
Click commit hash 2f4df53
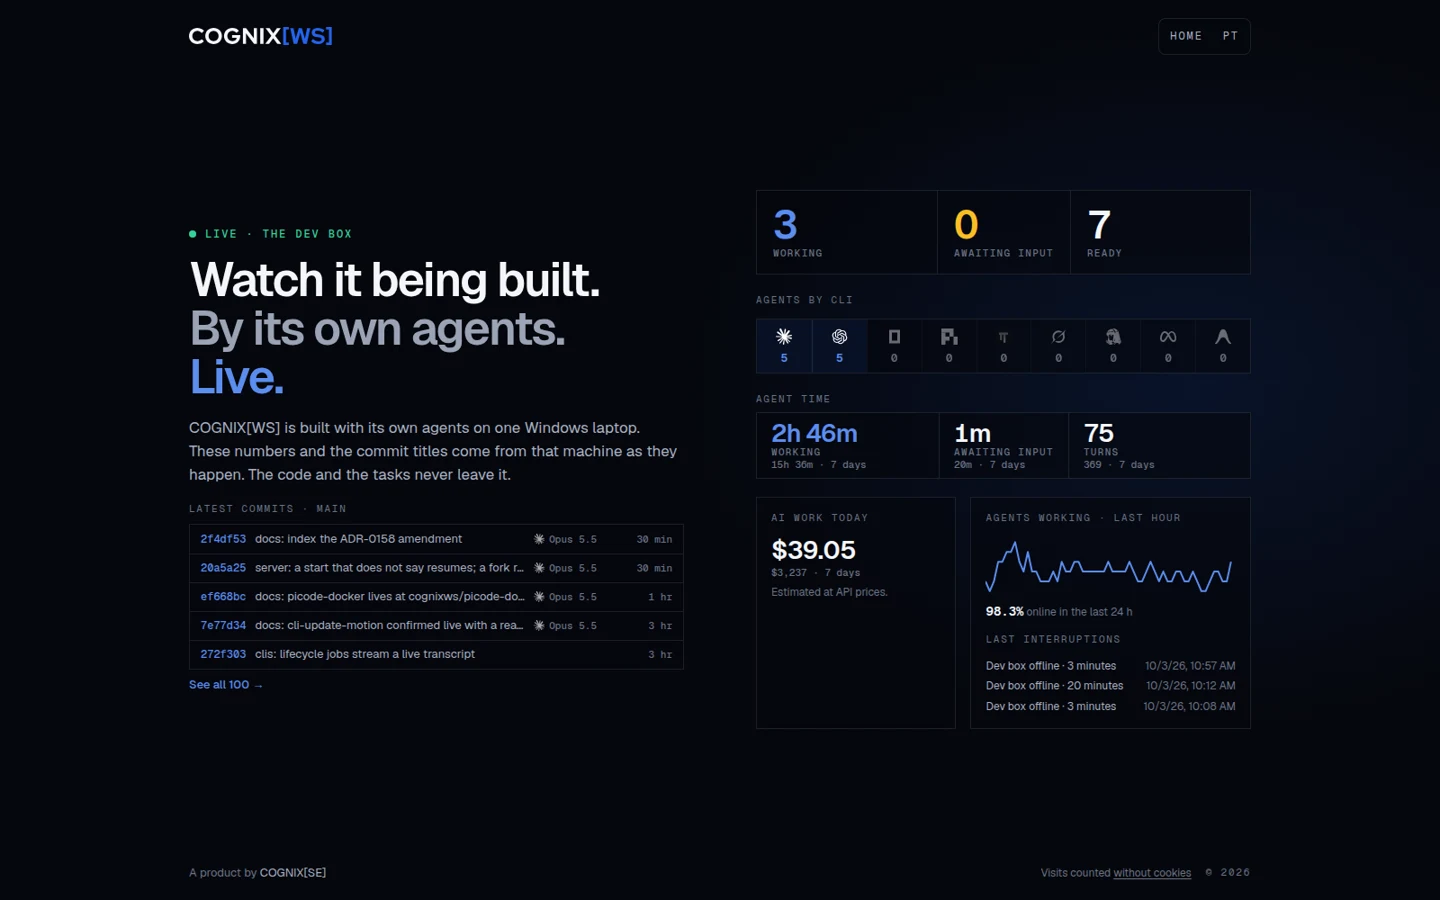[x=223, y=539]
